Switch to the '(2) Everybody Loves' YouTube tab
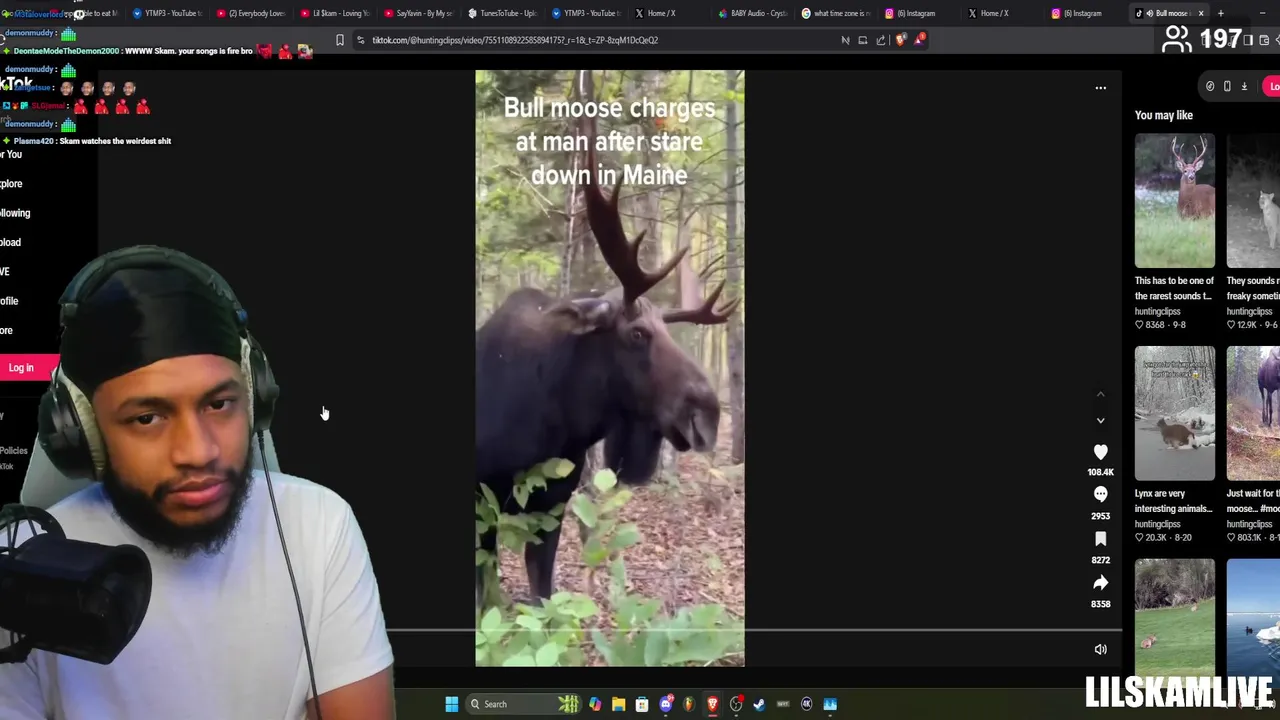This screenshot has height=720, width=1280. pyautogui.click(x=252, y=13)
